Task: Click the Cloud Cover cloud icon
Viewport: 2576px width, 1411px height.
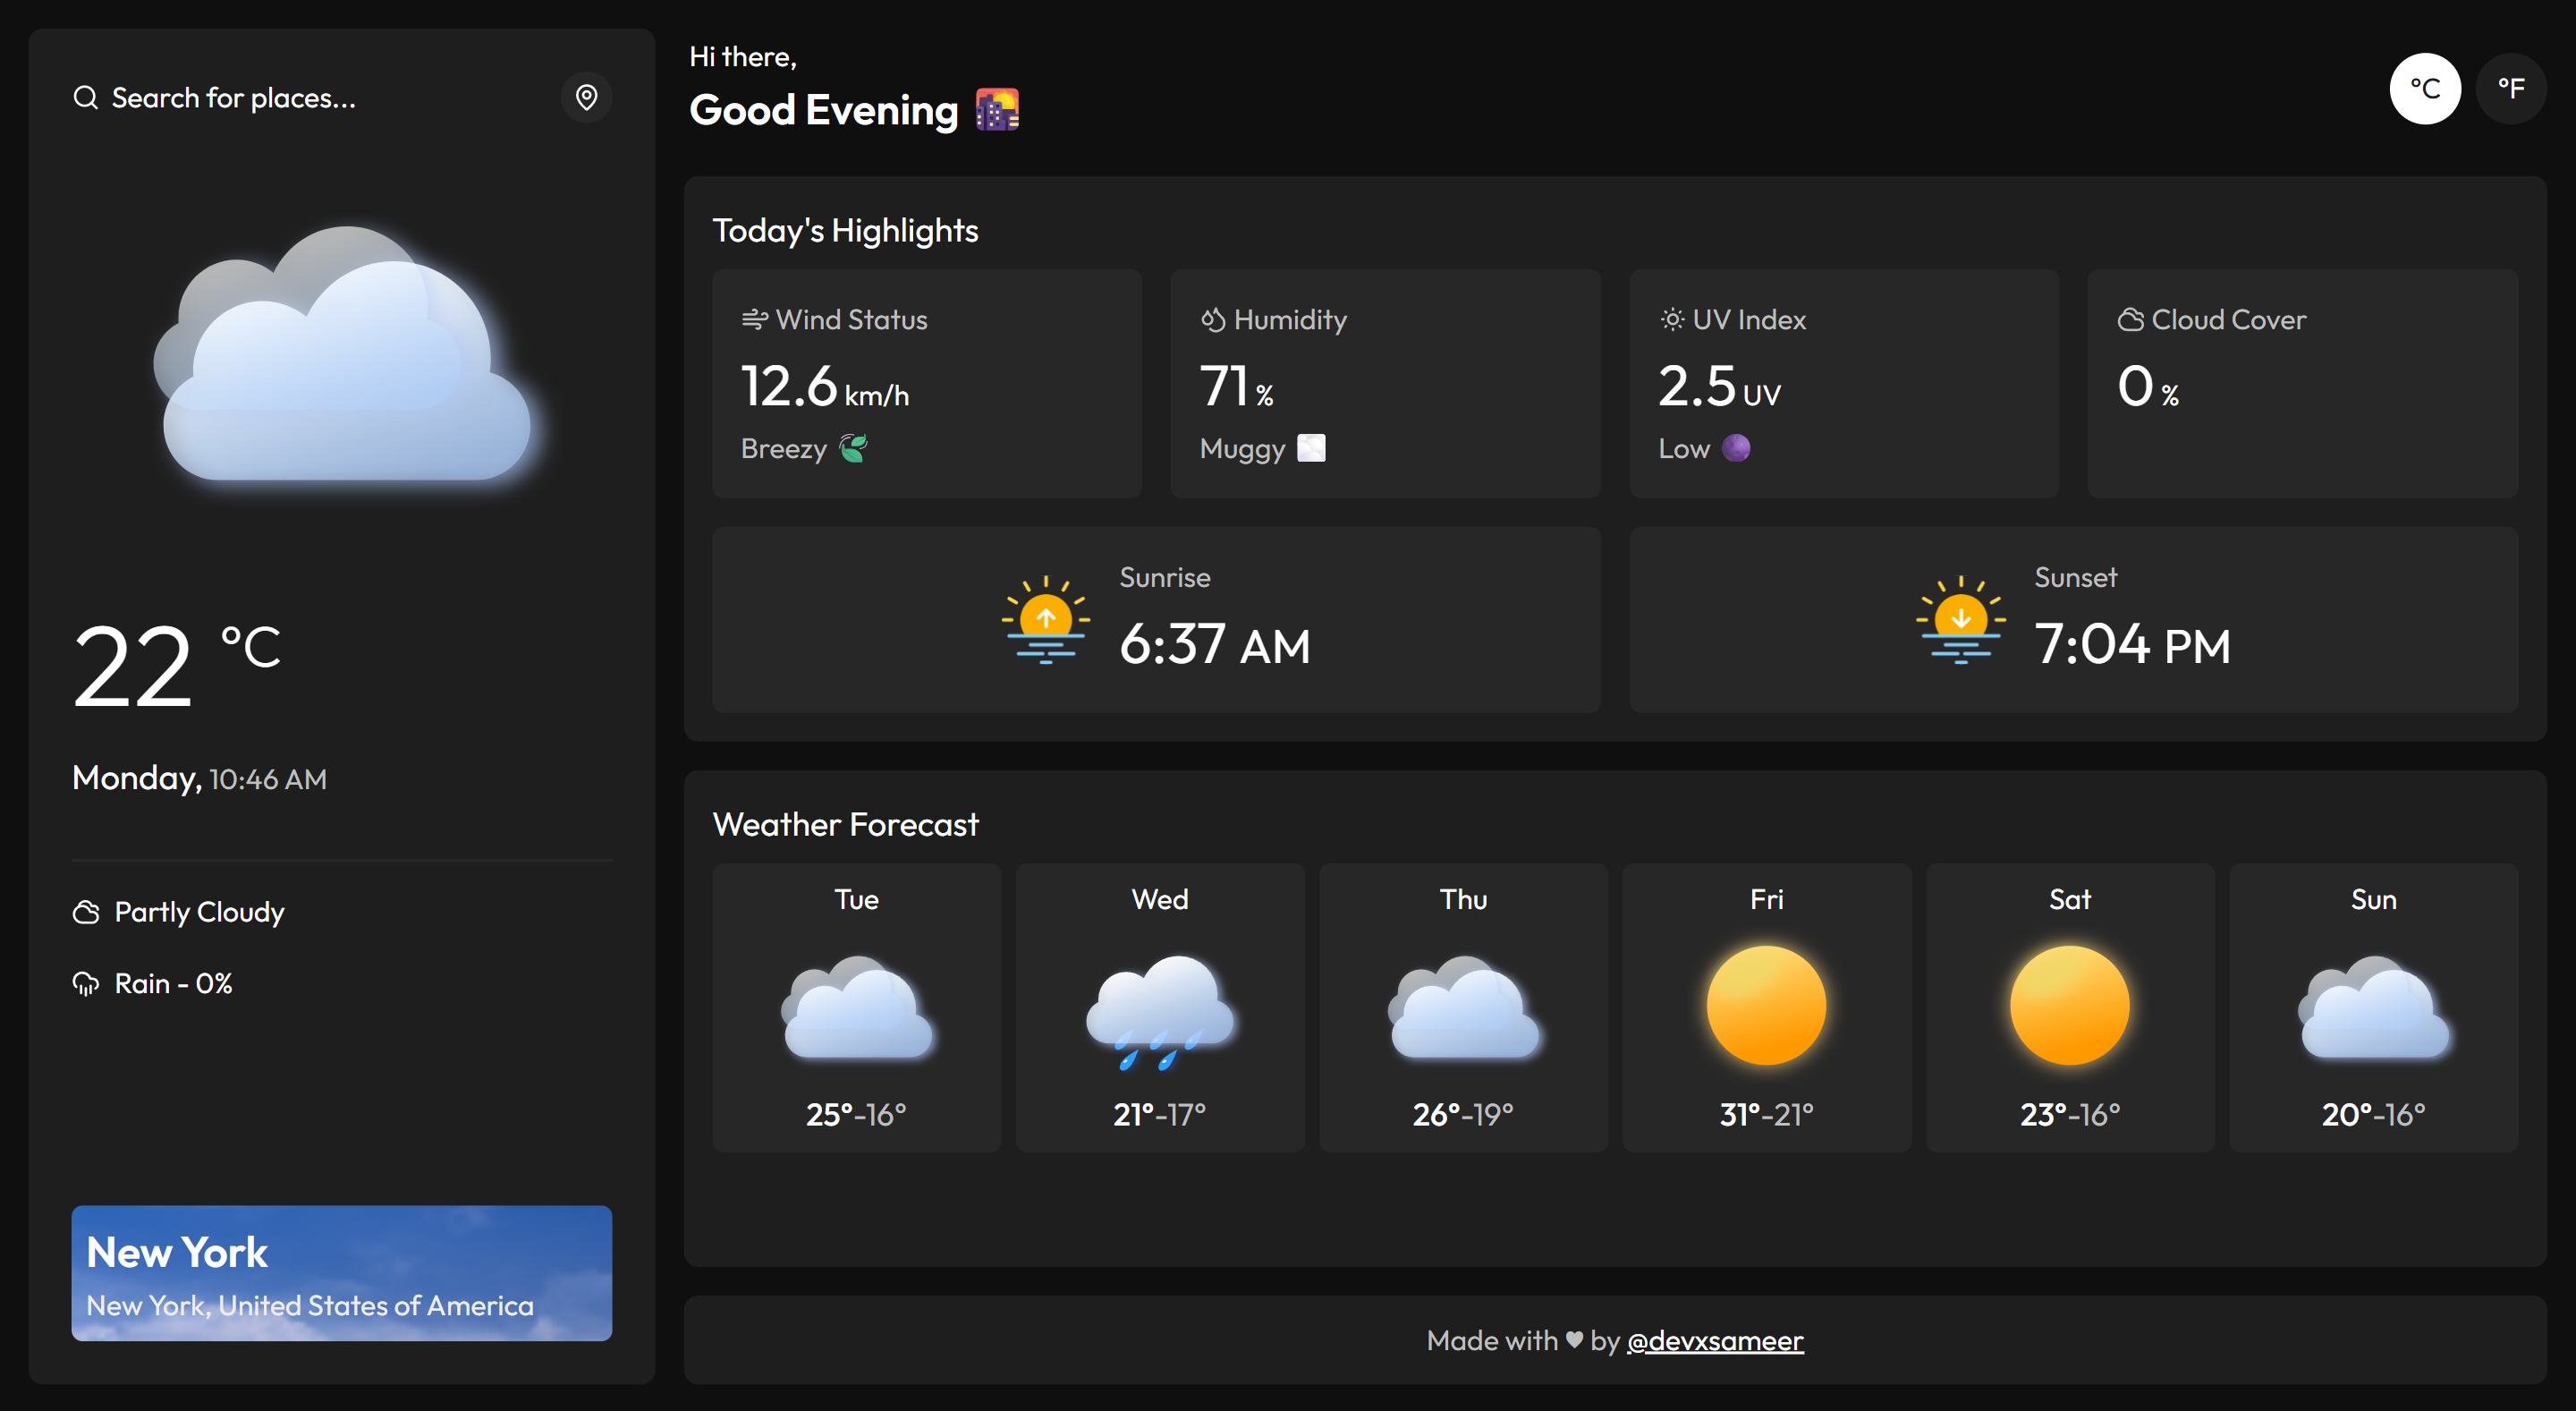Action: click(2130, 319)
